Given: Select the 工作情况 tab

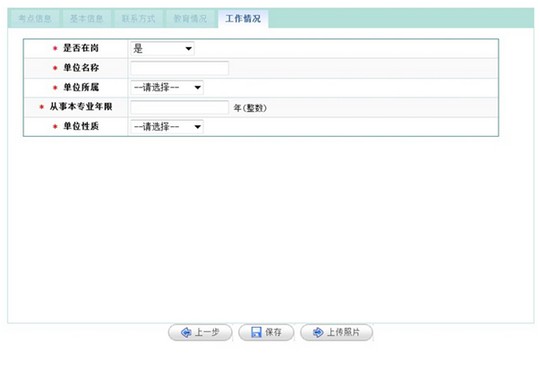Looking at the screenshot, I should coord(243,19).
